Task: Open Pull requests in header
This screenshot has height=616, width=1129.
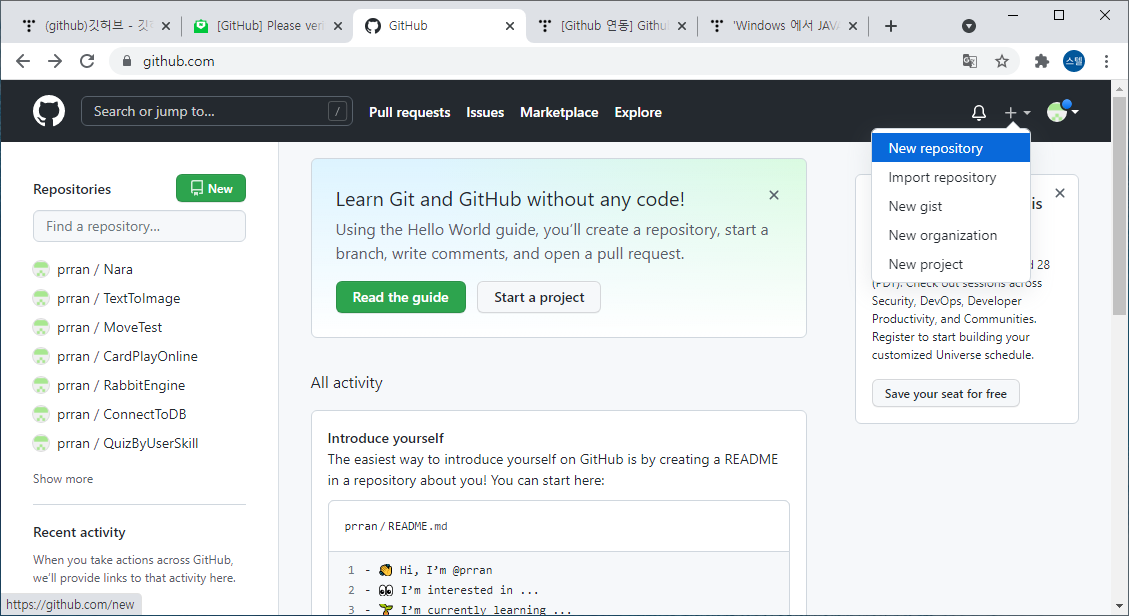Action: click(410, 112)
